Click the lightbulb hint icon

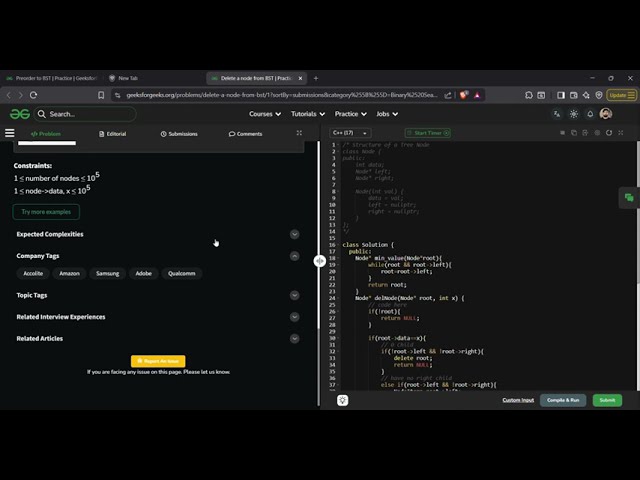(x=342, y=400)
